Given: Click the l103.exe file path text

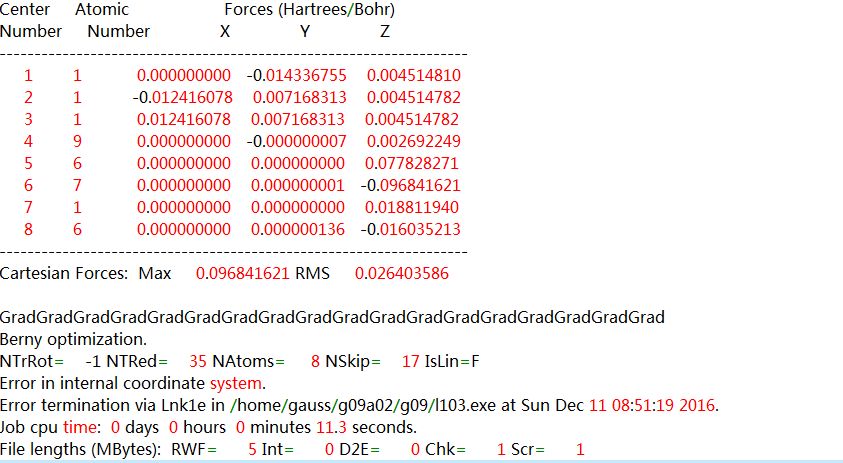Looking at the screenshot, I should 362,406.
